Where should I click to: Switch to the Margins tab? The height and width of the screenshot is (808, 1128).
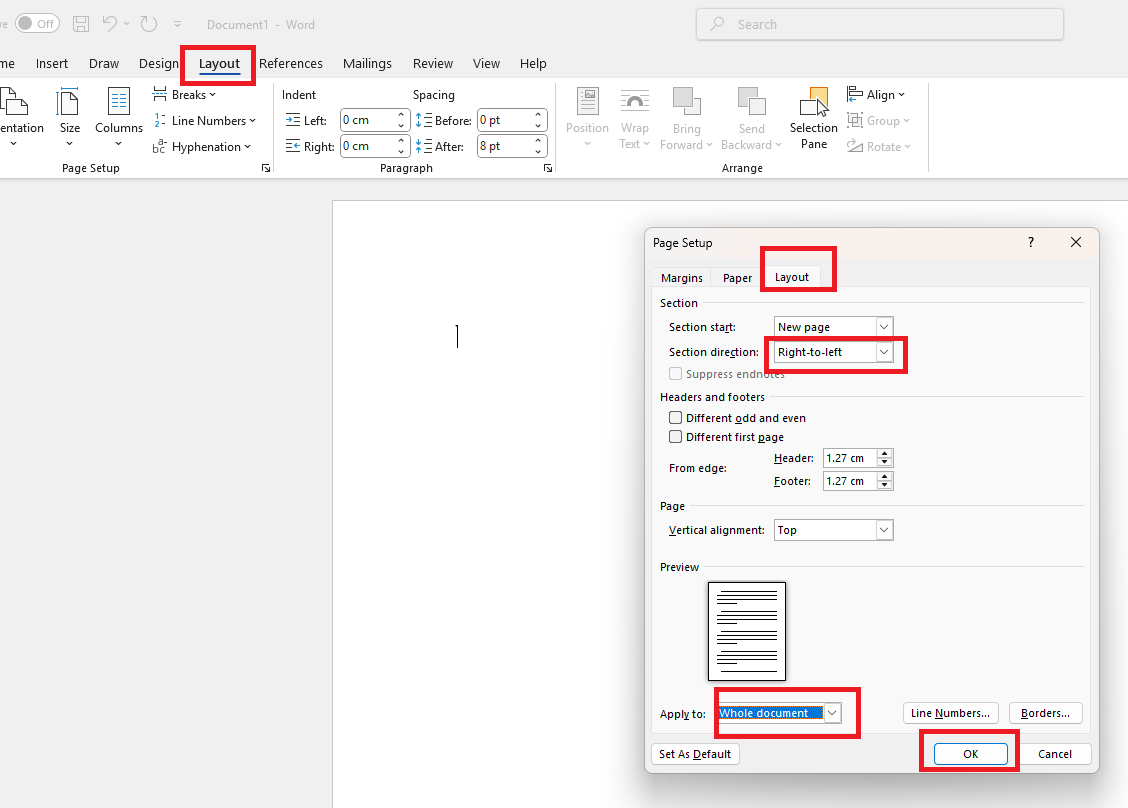click(x=682, y=278)
